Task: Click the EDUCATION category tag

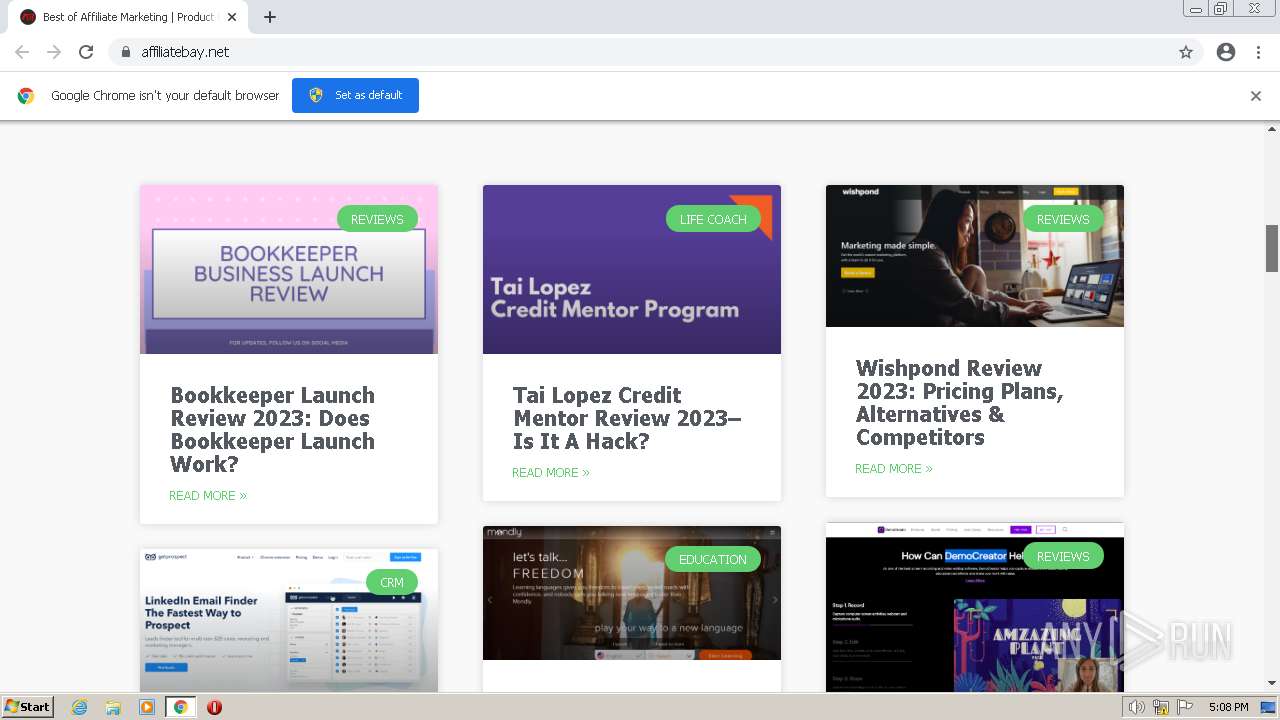Action: pyautogui.click(x=713, y=559)
